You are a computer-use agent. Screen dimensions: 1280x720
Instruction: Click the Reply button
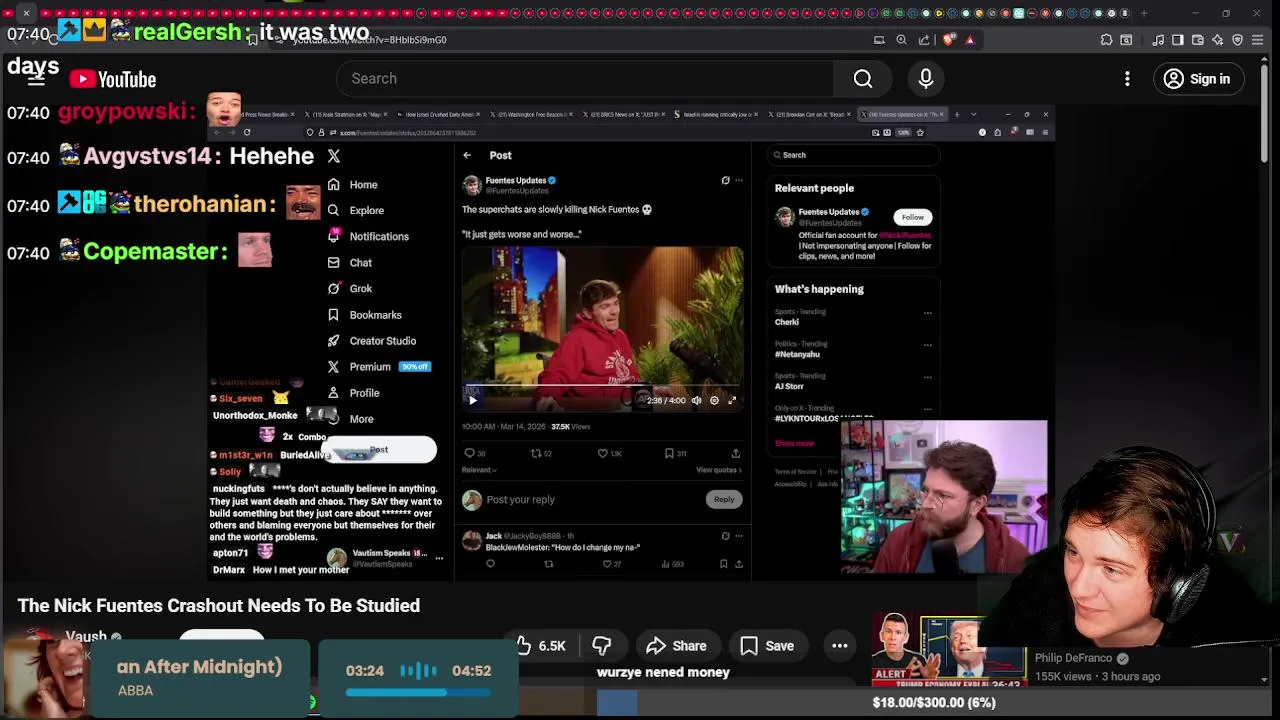[724, 499]
